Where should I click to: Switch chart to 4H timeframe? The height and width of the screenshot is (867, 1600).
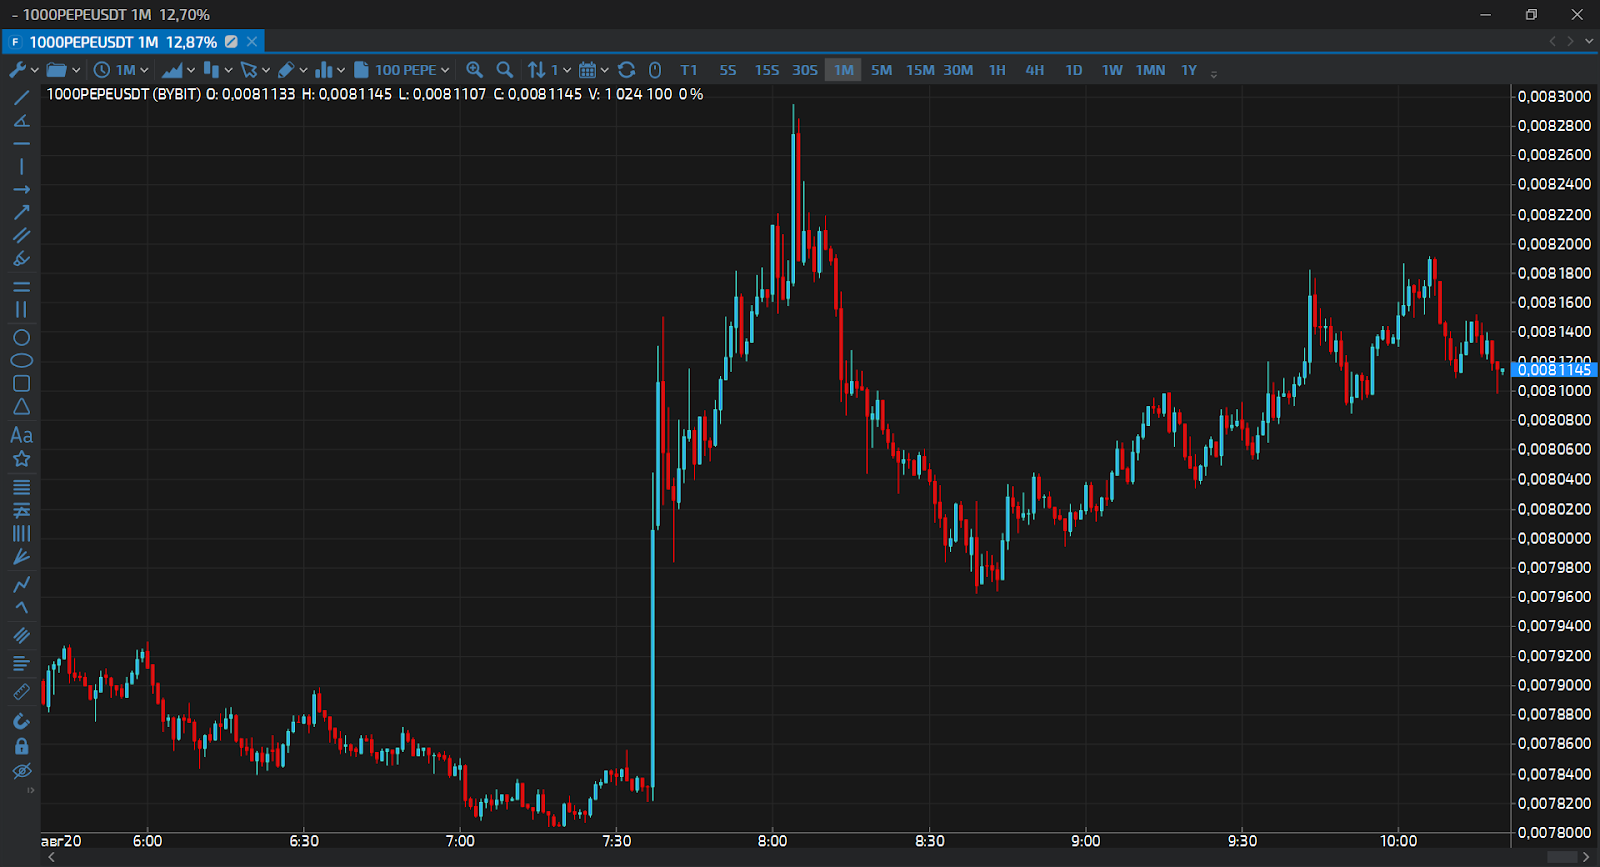pyautogui.click(x=1035, y=70)
